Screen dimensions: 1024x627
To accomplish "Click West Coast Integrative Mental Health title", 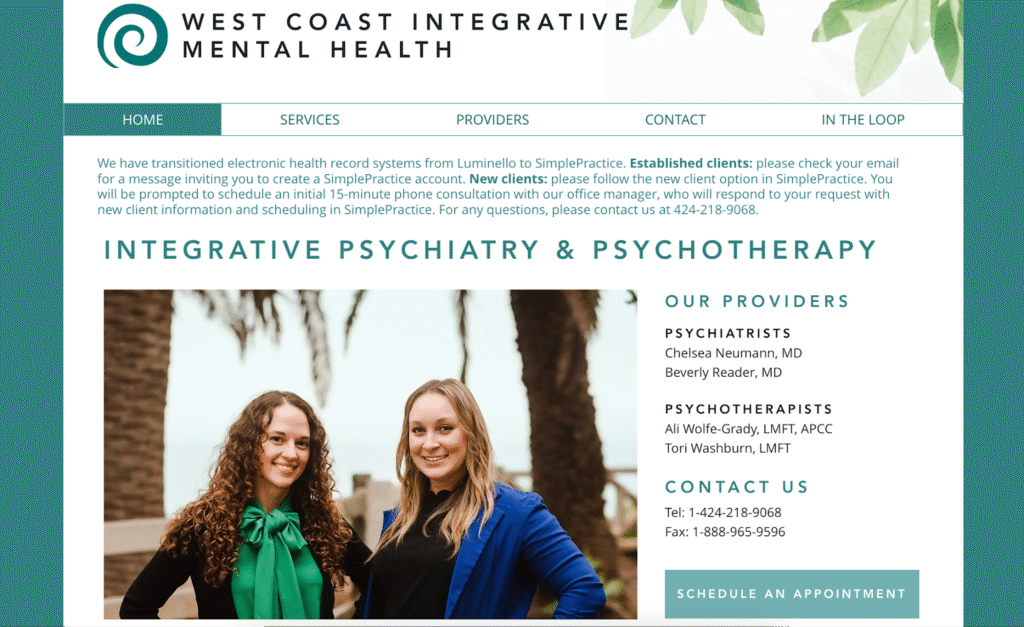I will [406, 35].
